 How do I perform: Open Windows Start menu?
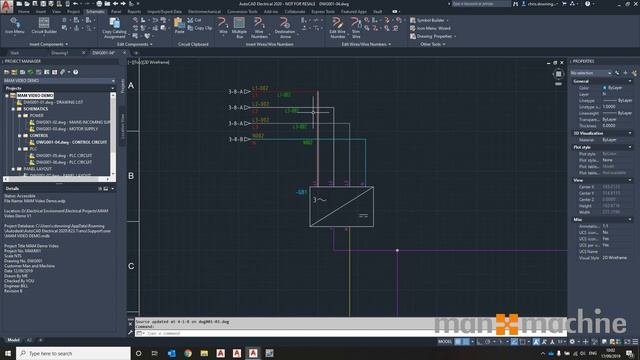[x=8, y=353]
